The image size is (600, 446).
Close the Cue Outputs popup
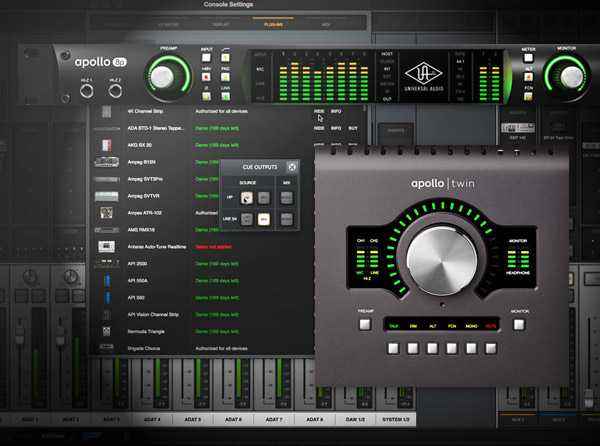(x=292, y=167)
